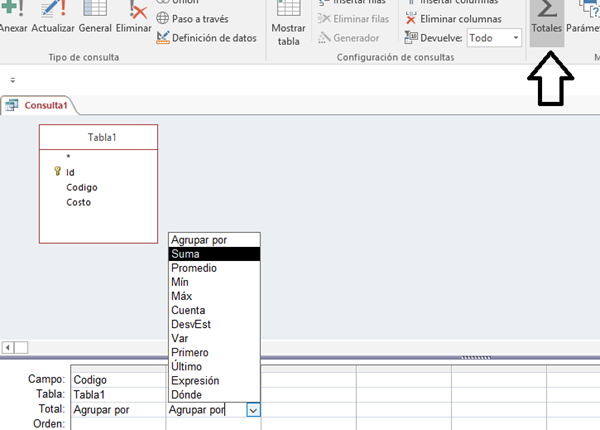Switch to the Consulta1 tab
Screen dimensions: 600x430
pyautogui.click(x=39, y=105)
